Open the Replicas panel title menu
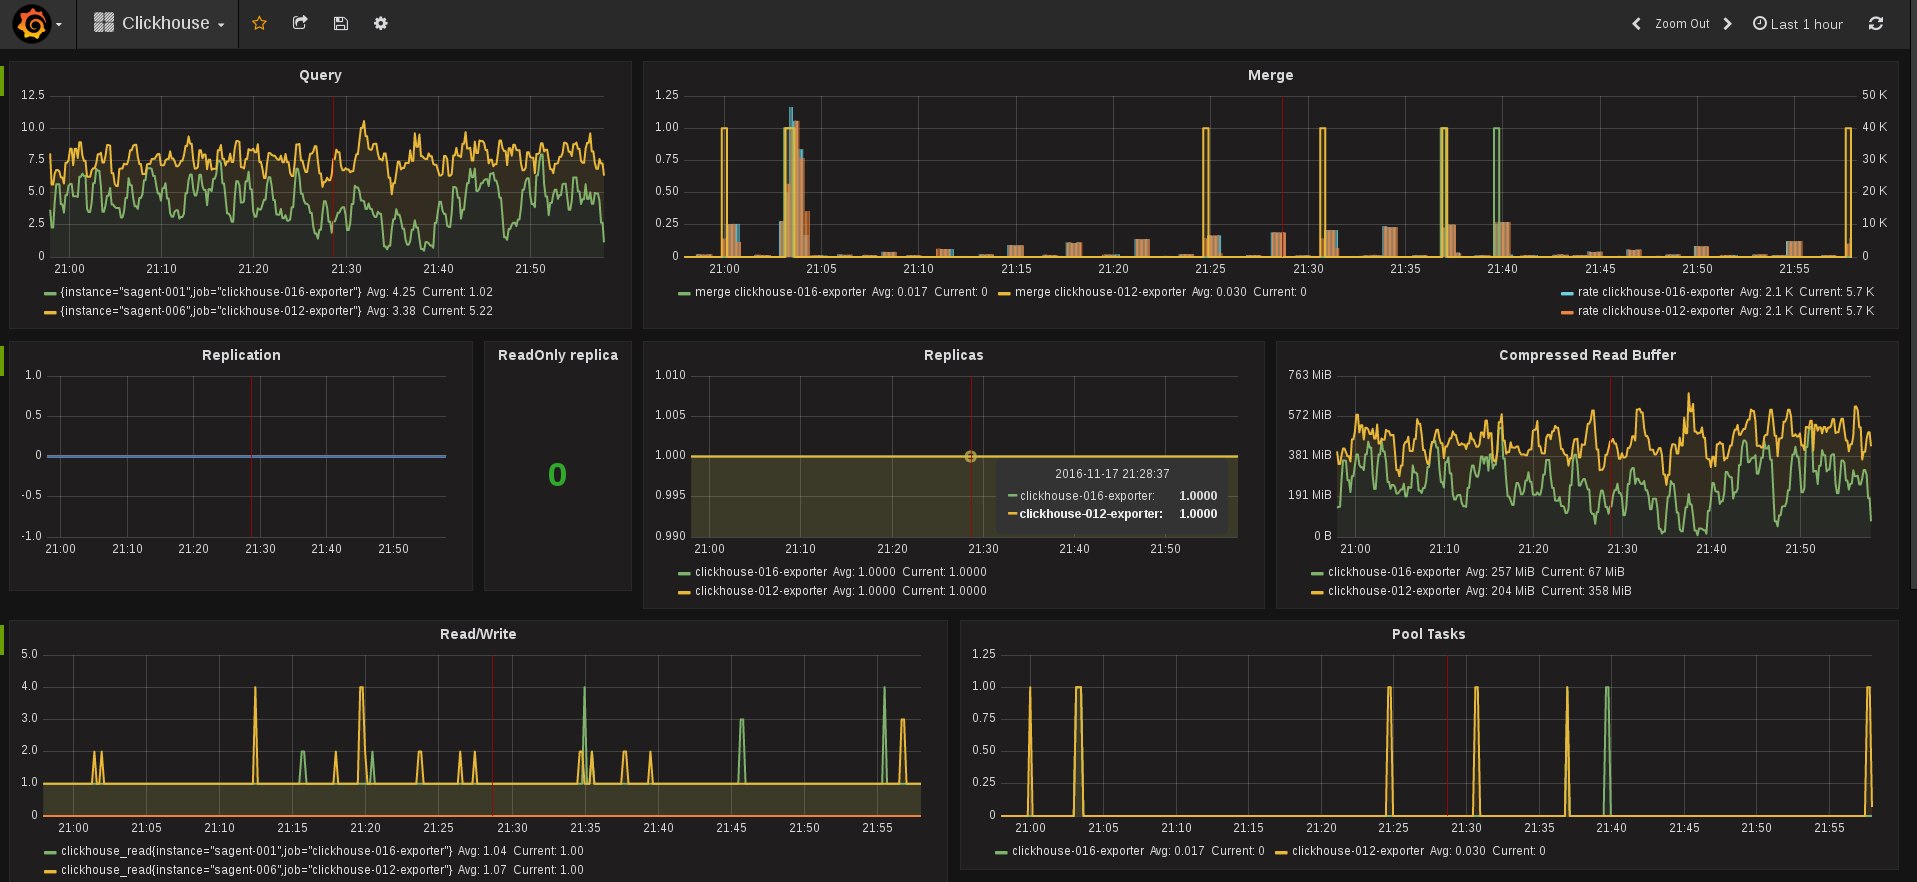 [x=954, y=355]
